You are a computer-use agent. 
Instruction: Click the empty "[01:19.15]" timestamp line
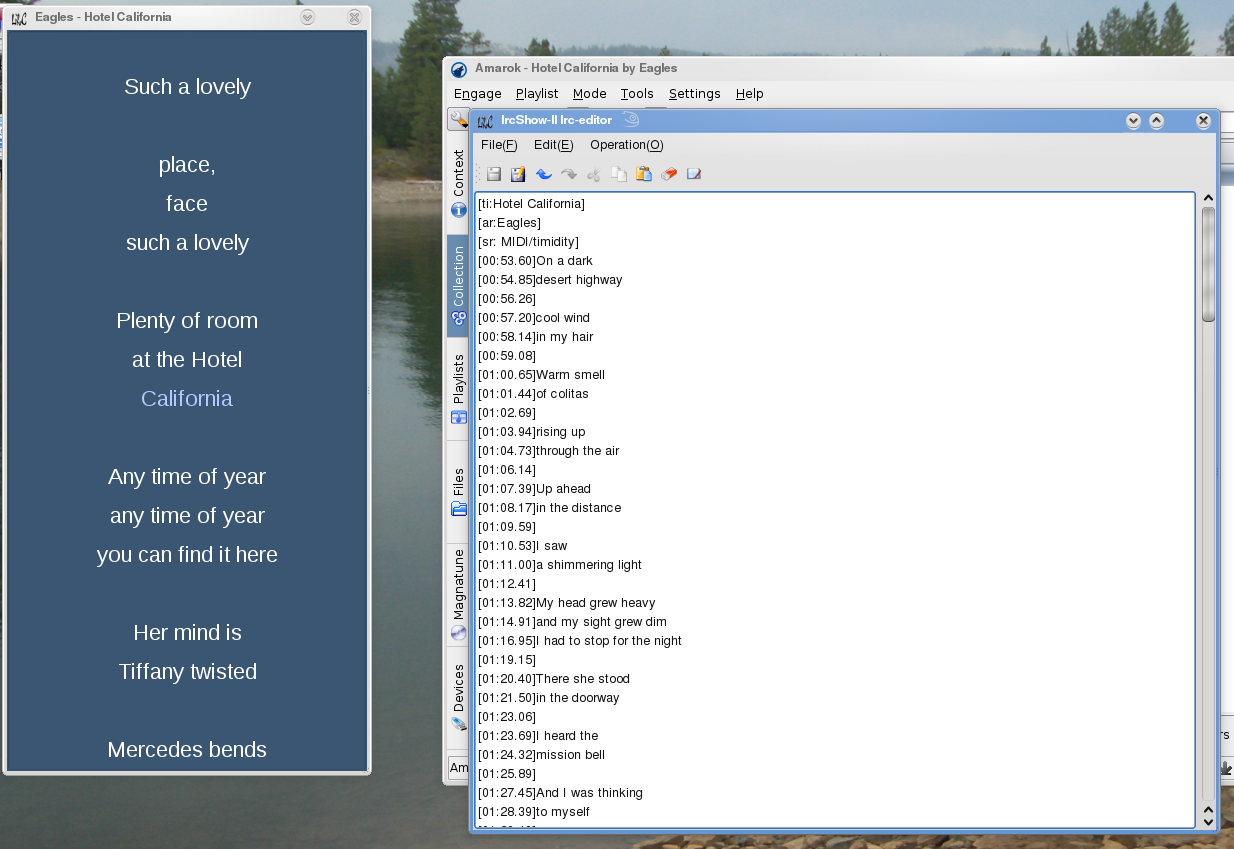tap(507, 660)
